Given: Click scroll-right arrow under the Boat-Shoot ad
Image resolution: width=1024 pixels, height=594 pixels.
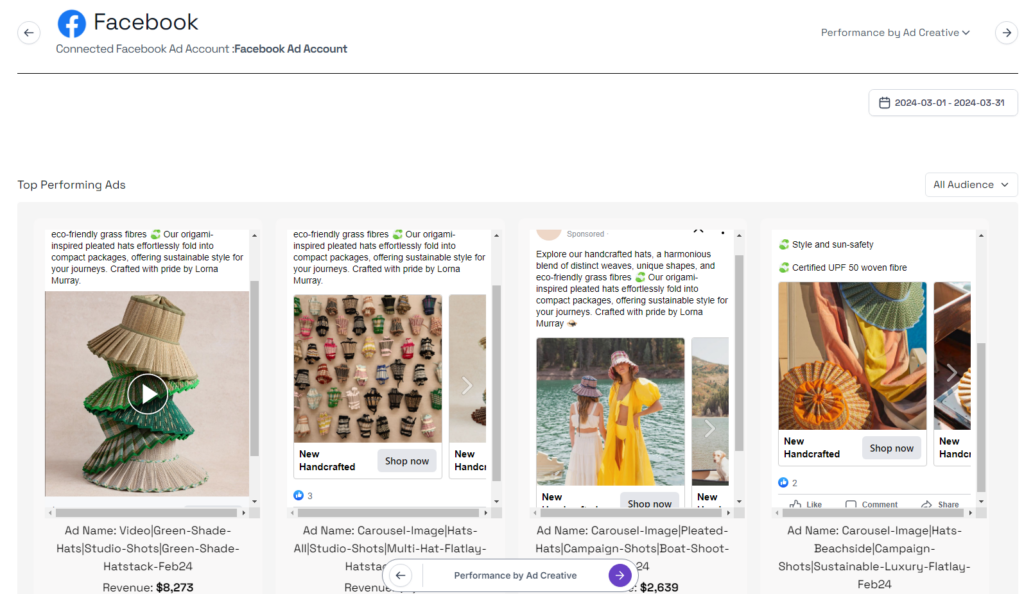Looking at the screenshot, I should (x=729, y=513).
